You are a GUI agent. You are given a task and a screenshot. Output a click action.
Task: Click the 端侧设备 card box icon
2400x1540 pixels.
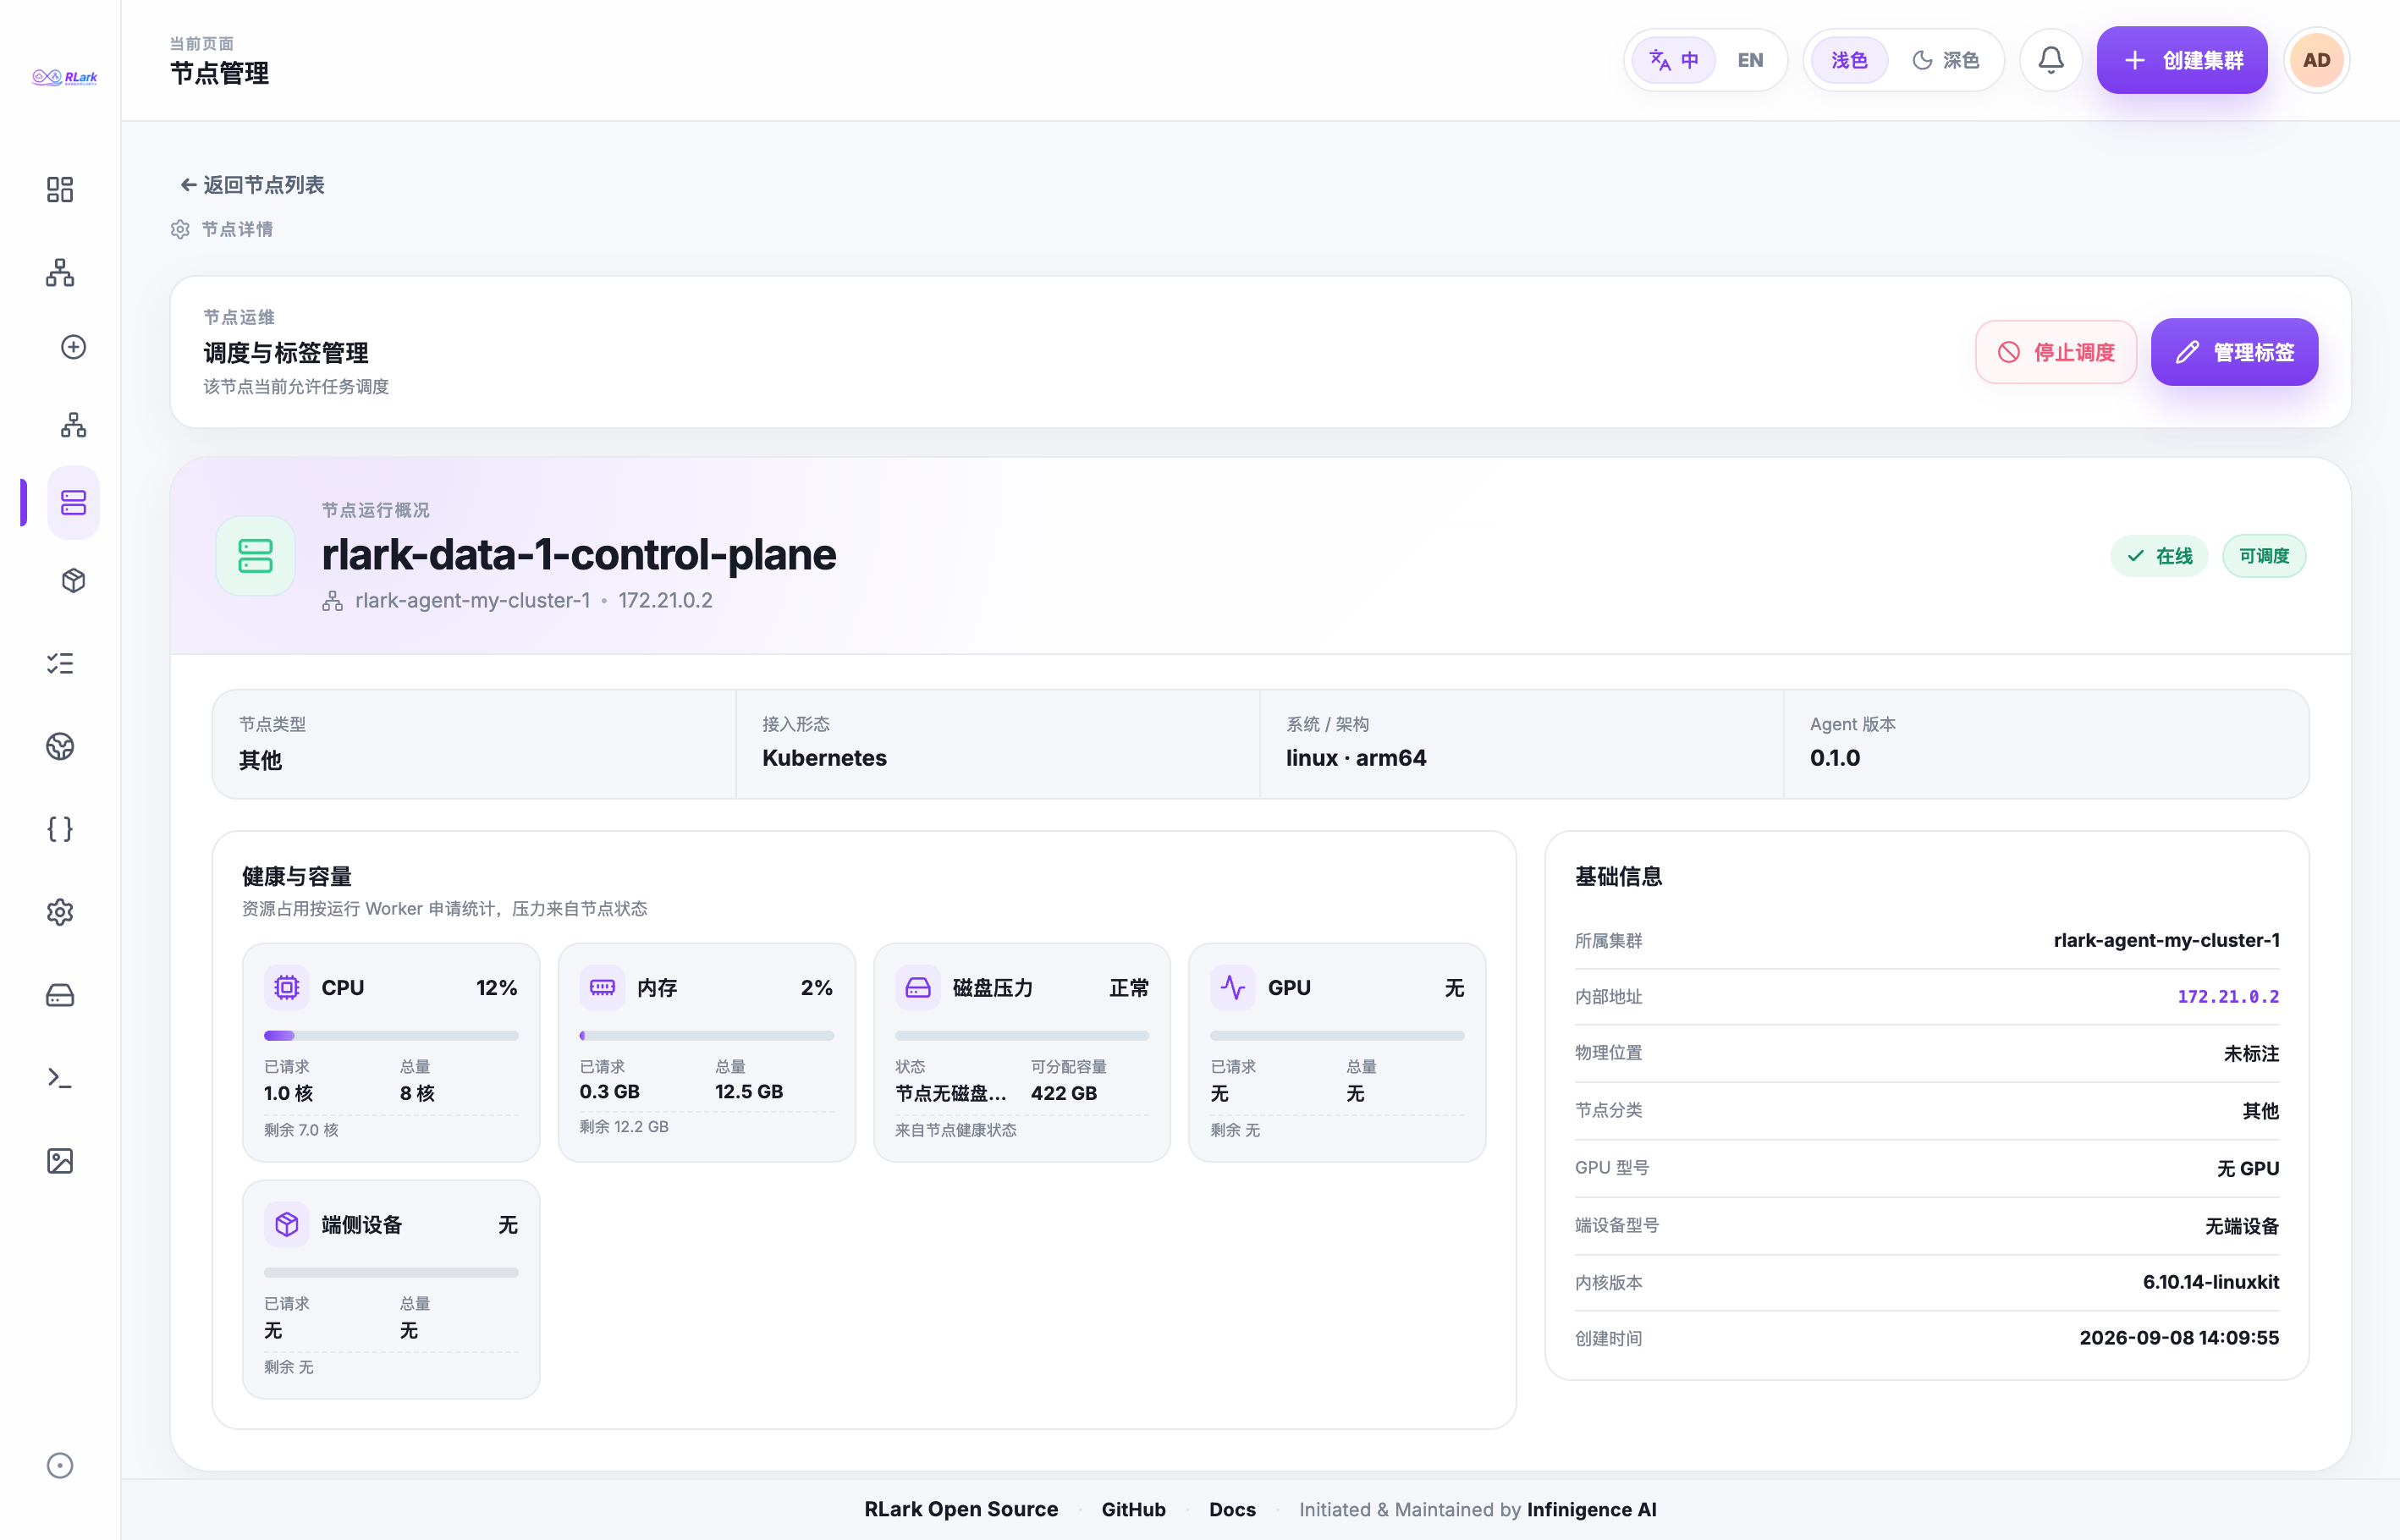(287, 1225)
